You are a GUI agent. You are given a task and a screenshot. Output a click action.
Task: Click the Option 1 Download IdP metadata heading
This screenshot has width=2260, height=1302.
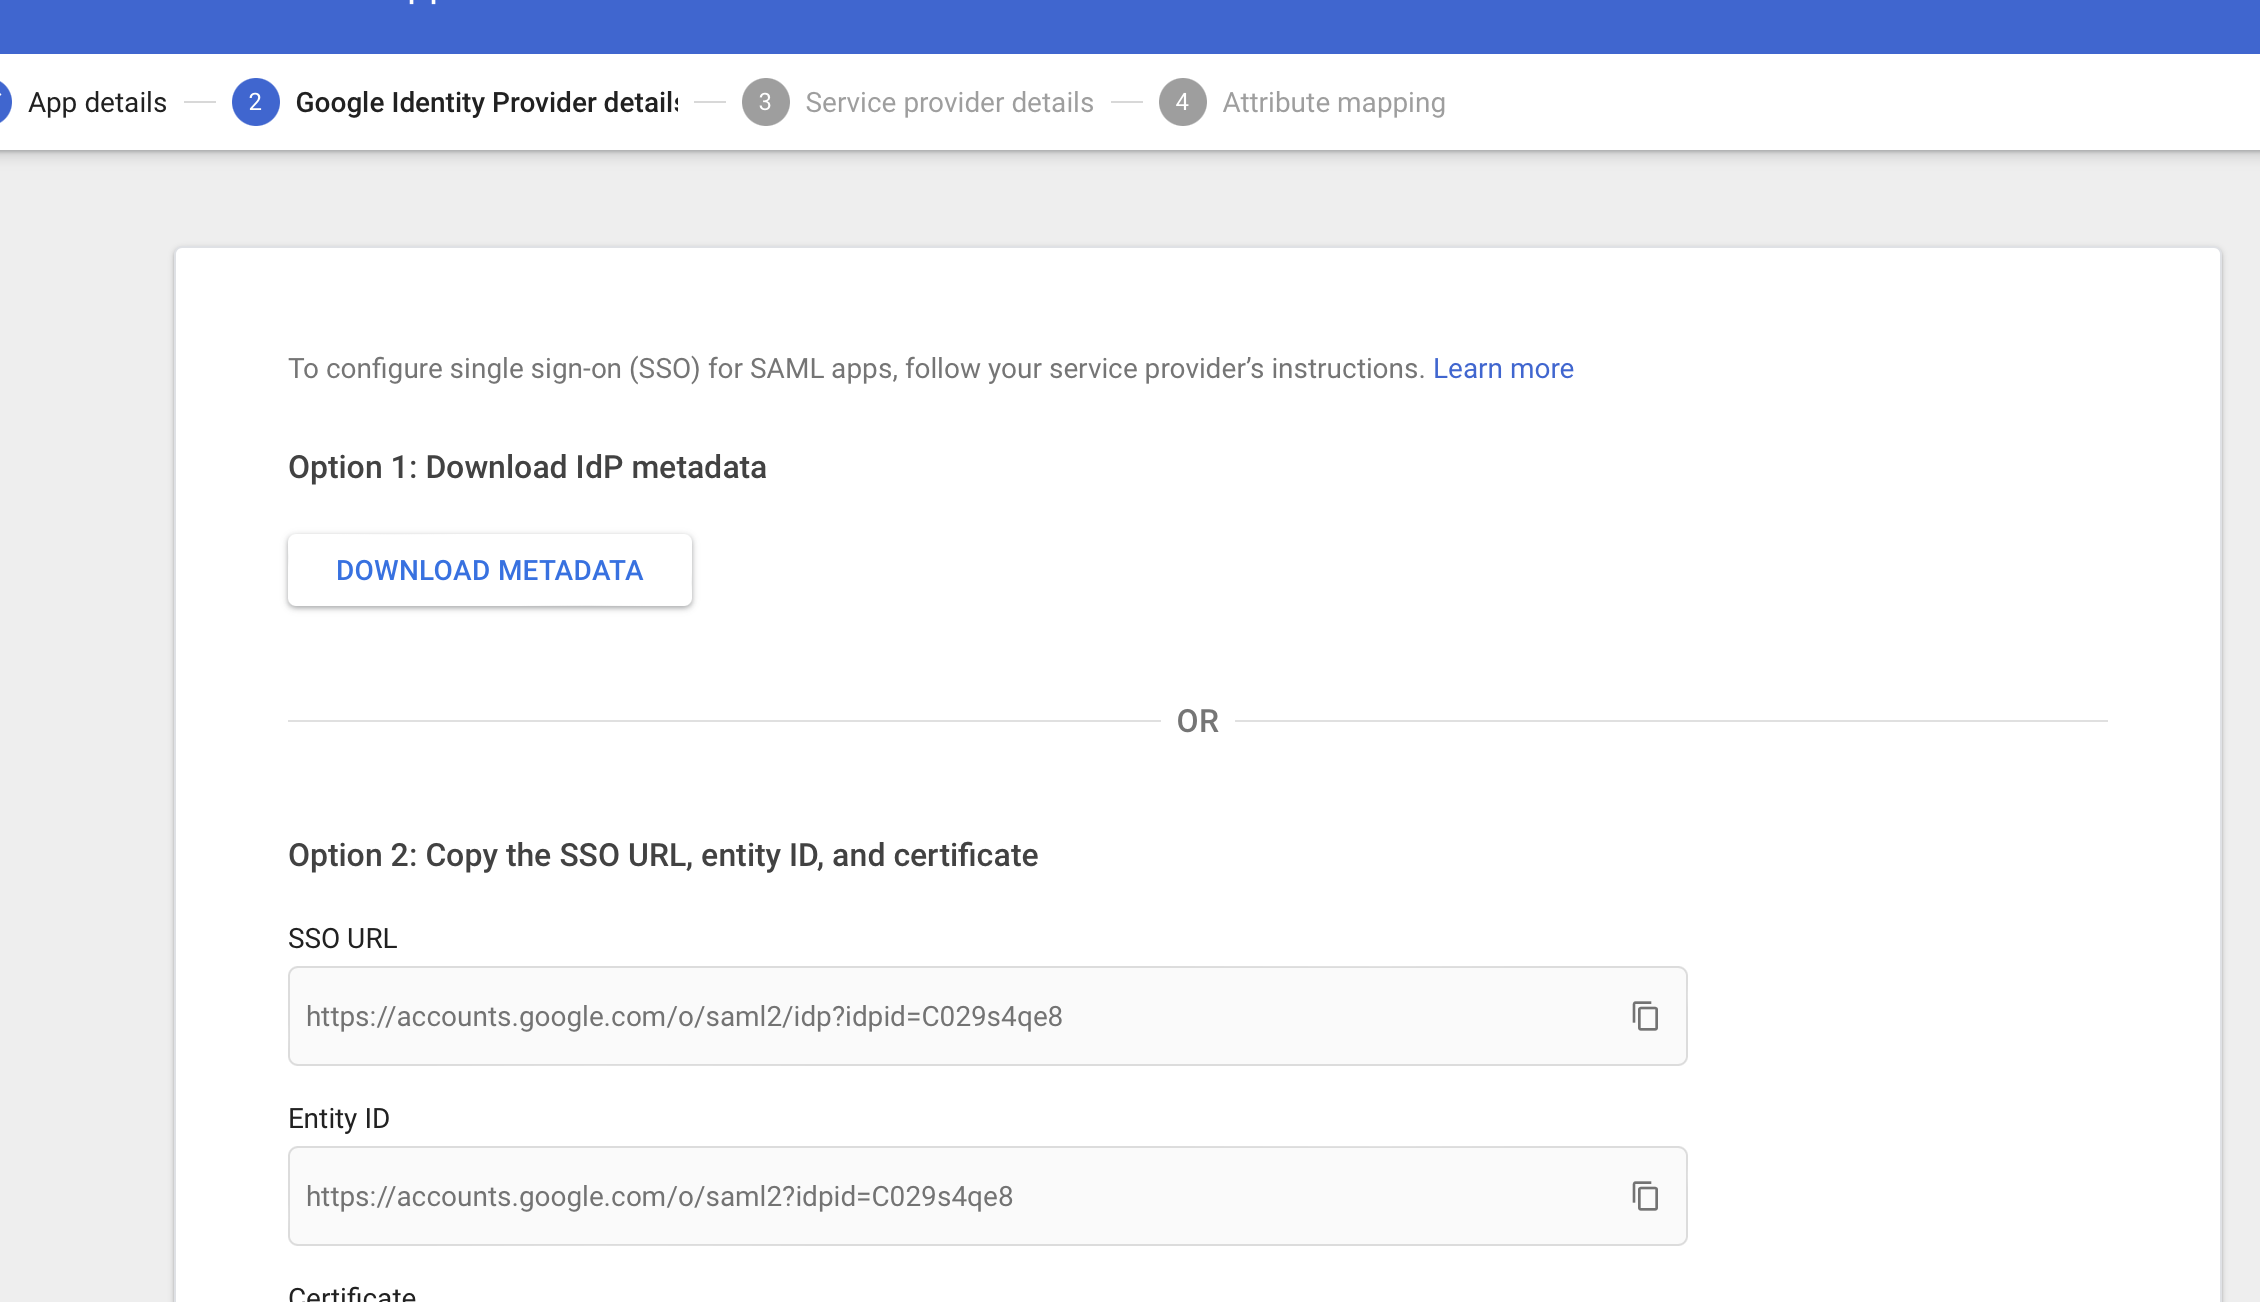[x=527, y=467]
